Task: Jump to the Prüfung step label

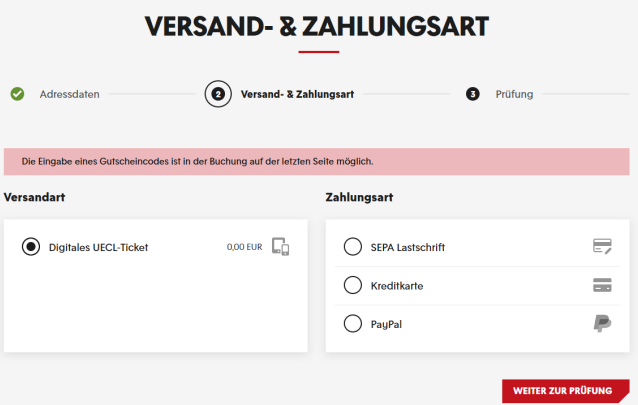Action: coord(514,94)
